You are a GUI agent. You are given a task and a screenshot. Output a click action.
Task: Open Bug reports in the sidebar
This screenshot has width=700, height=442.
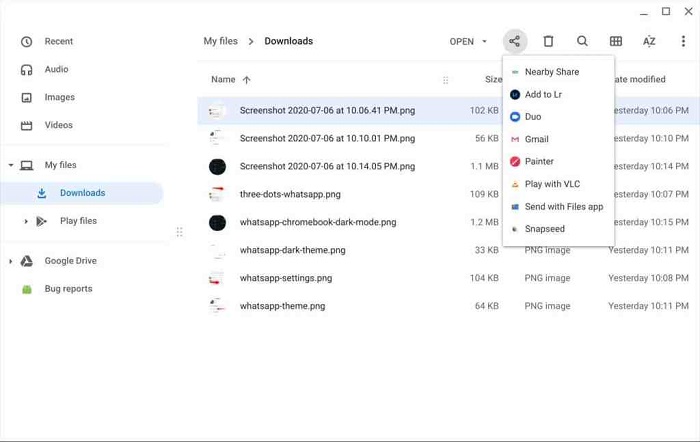pyautogui.click(x=68, y=289)
